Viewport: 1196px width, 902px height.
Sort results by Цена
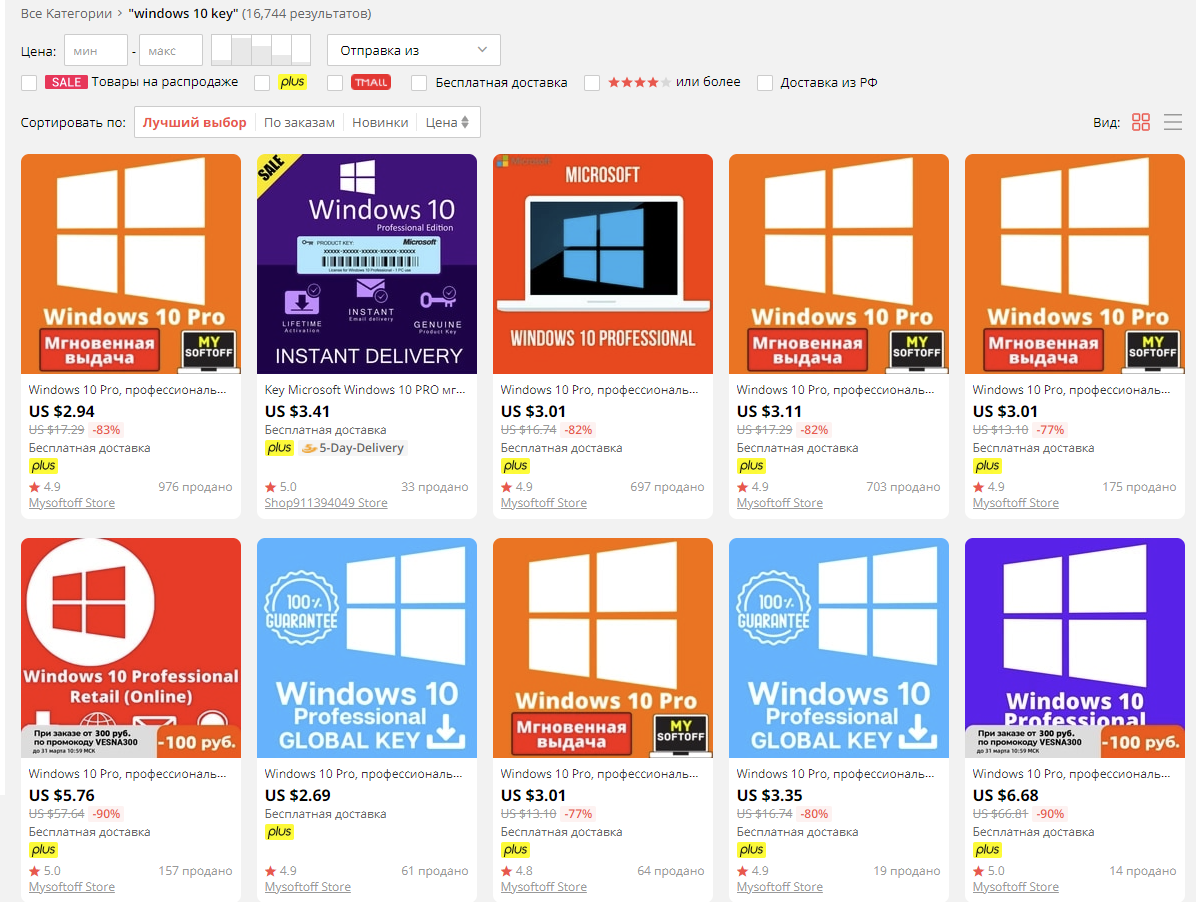[448, 122]
